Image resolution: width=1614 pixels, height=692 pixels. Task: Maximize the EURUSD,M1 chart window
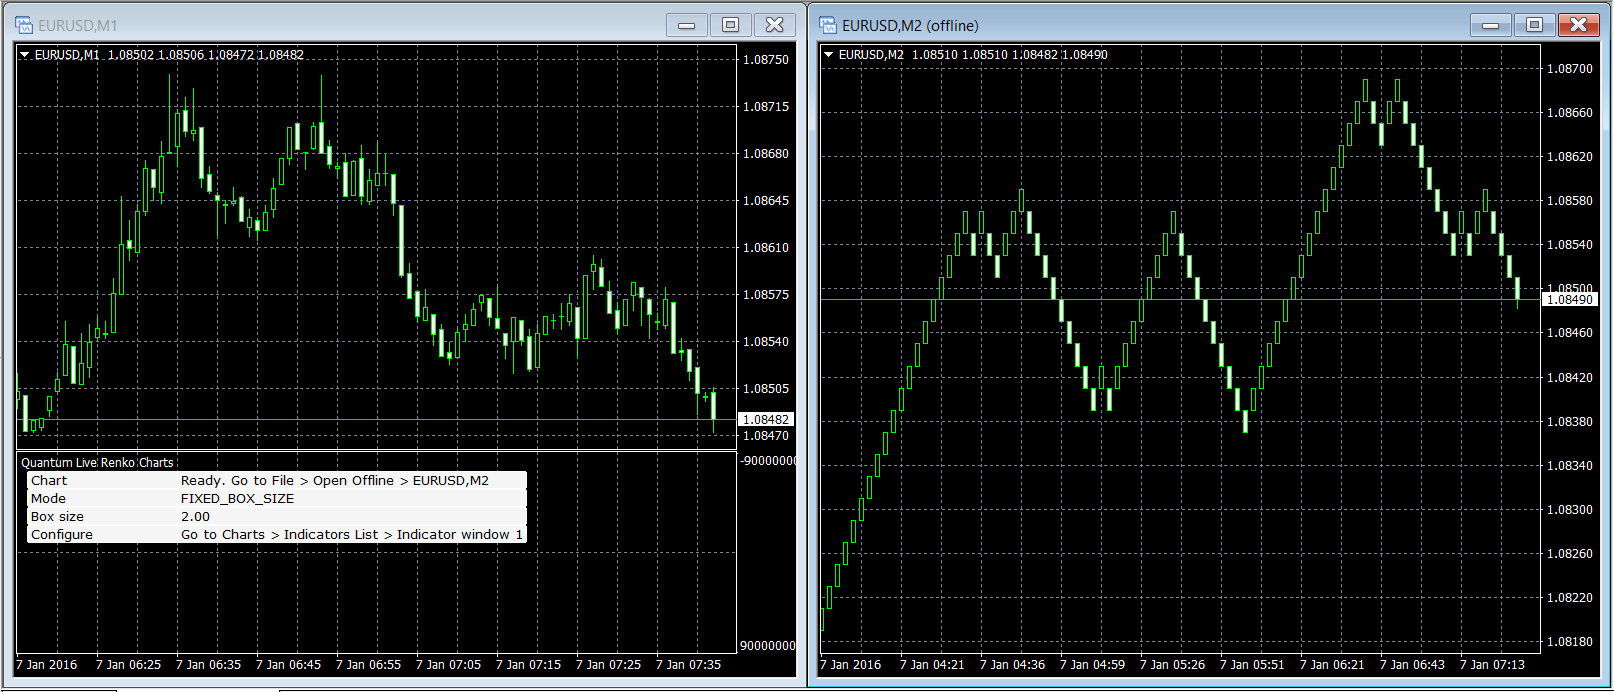730,25
